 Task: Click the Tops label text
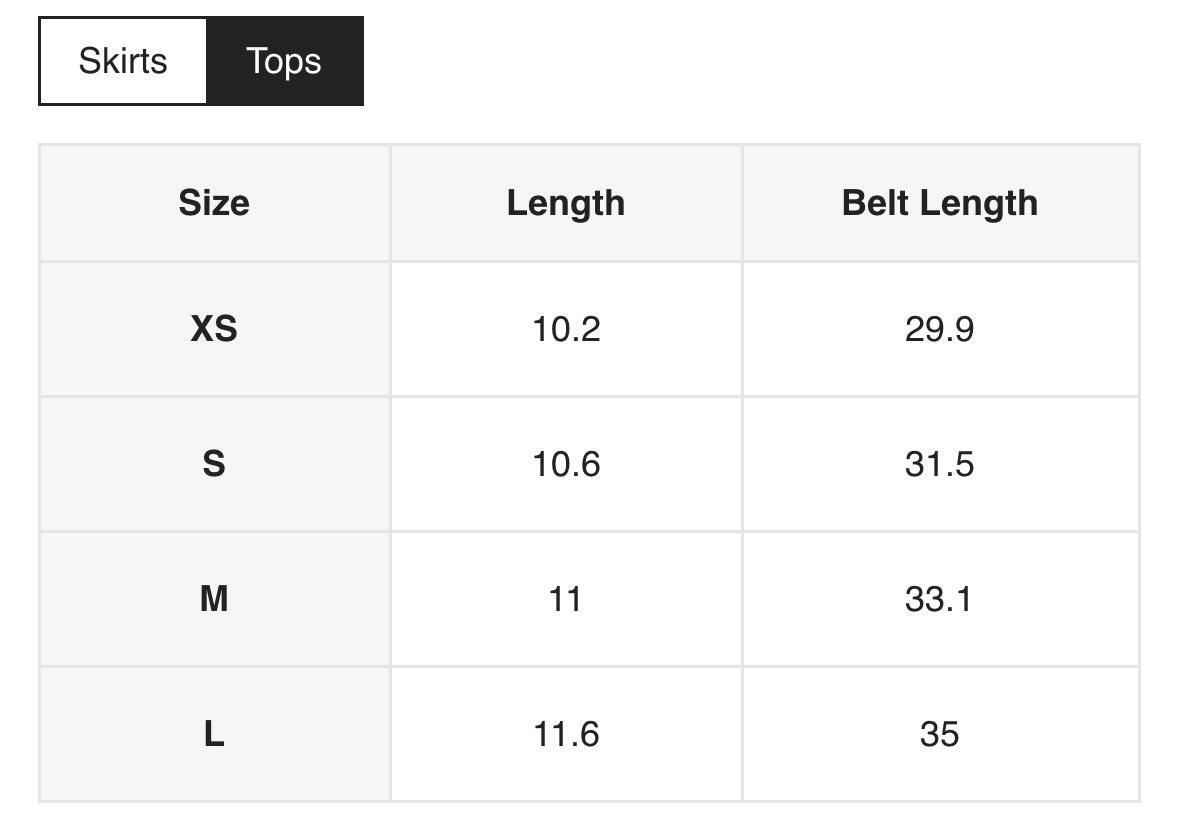tap(284, 62)
